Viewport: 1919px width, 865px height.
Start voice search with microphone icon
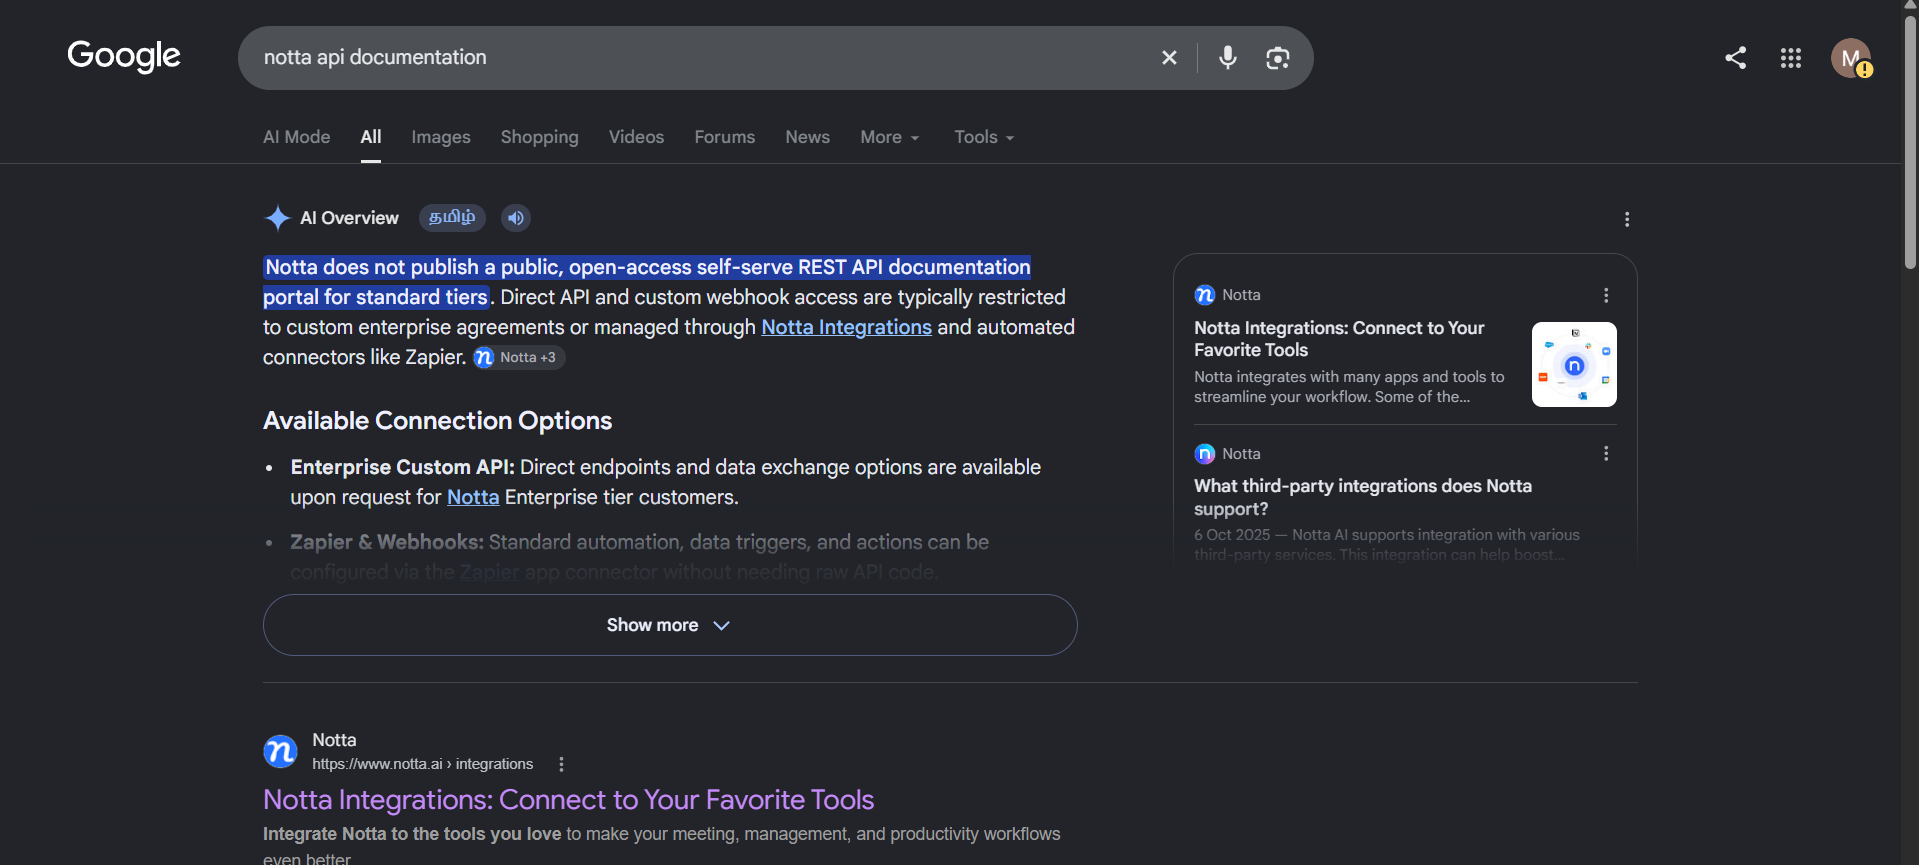click(1228, 58)
